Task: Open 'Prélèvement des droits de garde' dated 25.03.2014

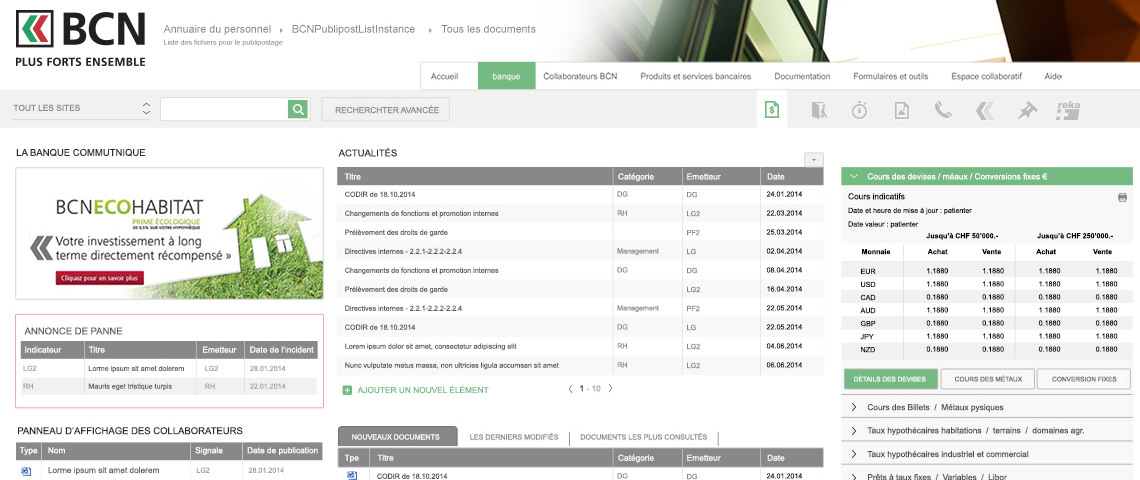Action: [x=396, y=232]
